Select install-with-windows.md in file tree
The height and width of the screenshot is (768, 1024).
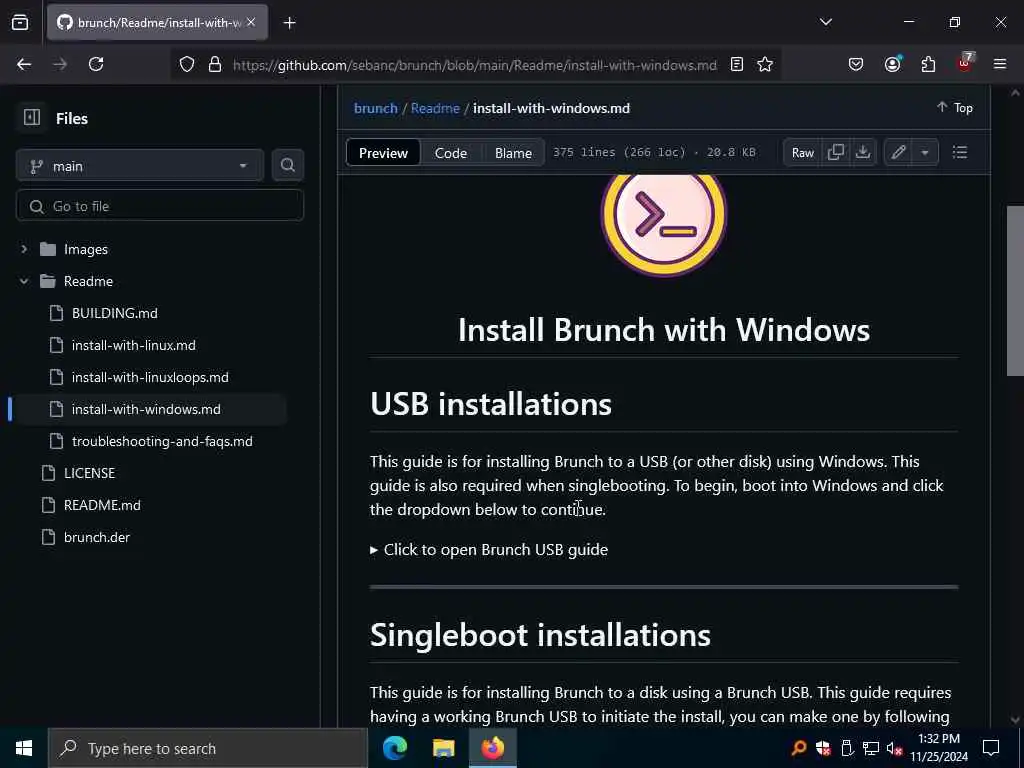click(146, 409)
